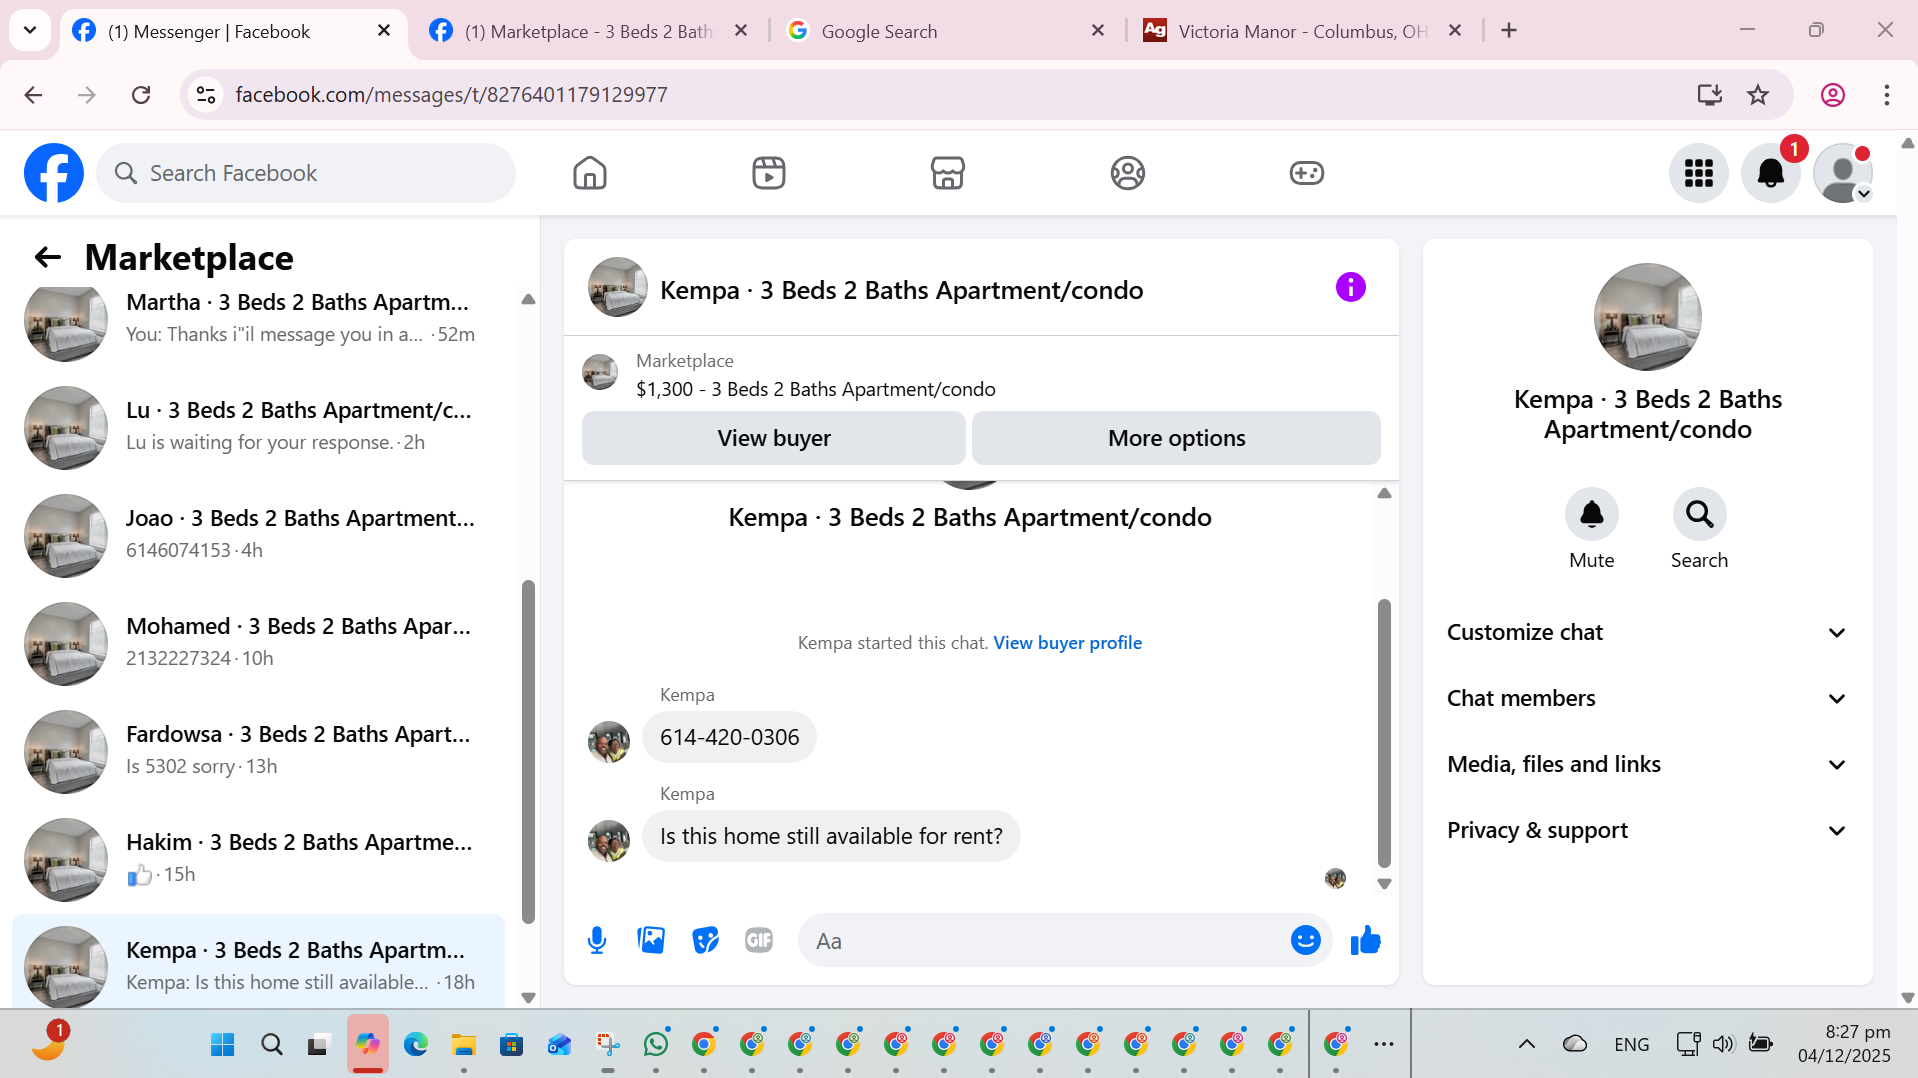
Task: Bookmark this page with star icon
Action: click(1758, 95)
